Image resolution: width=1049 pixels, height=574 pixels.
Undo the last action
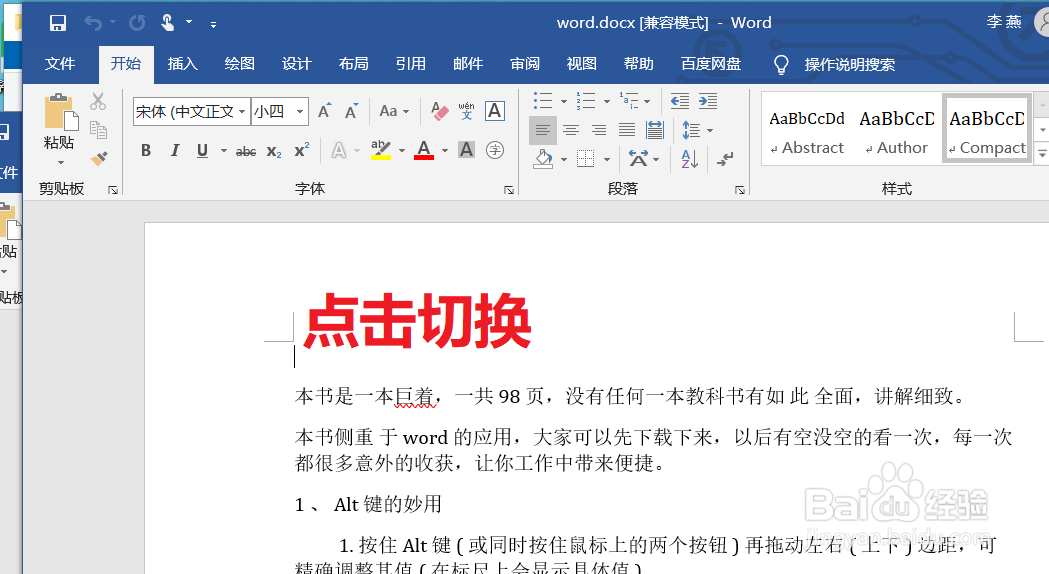pos(93,23)
